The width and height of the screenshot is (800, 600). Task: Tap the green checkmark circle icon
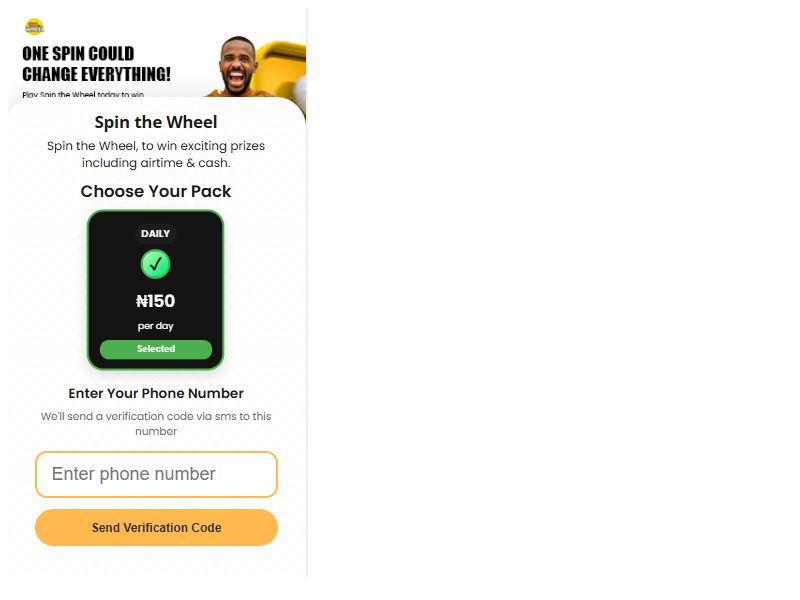155,264
